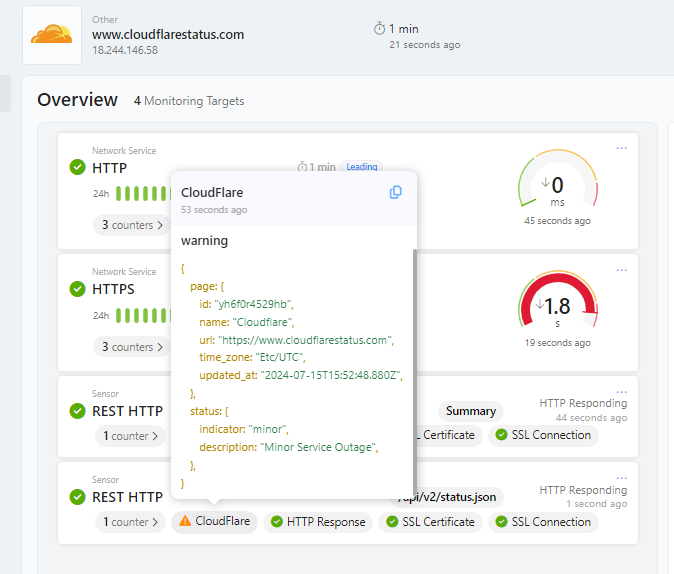Click the Leading badge on HTTP card
674x574 pixels.
362,166
